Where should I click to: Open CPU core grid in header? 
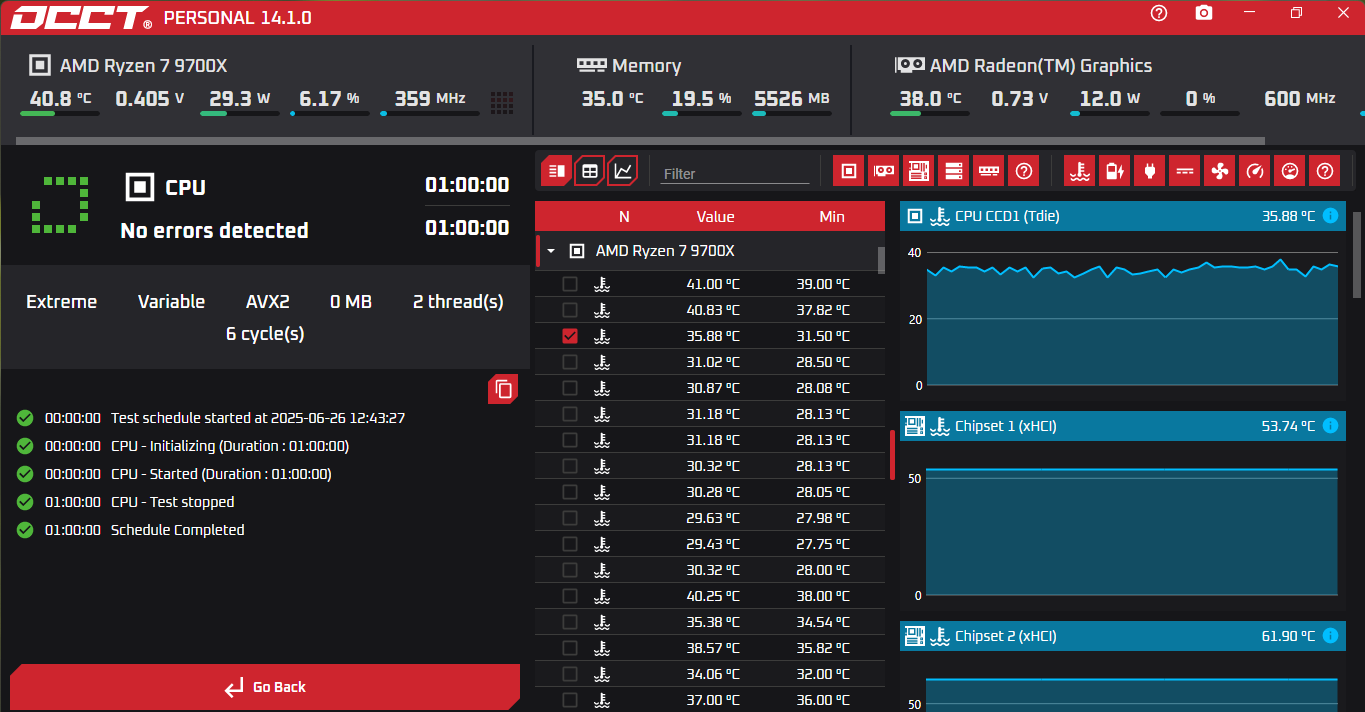[x=502, y=101]
